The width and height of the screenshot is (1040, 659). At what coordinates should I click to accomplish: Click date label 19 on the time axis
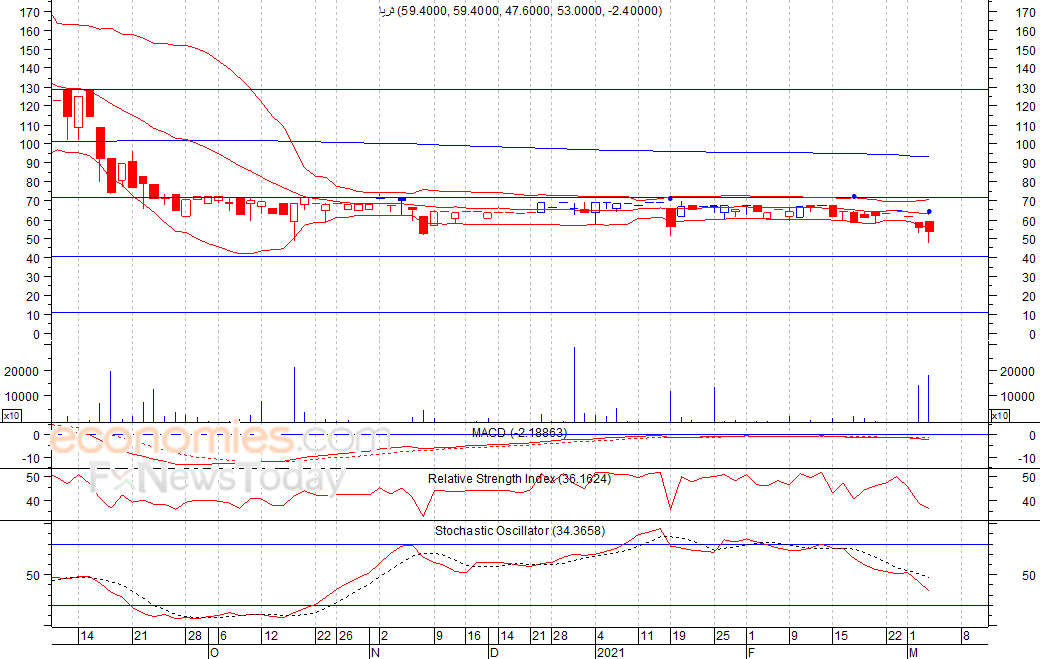(679, 636)
